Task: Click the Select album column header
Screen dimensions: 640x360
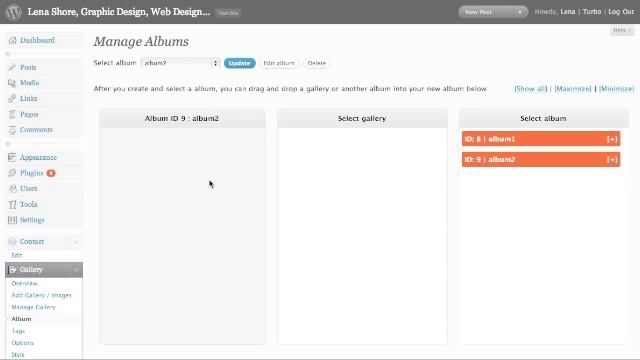Action: [543, 118]
